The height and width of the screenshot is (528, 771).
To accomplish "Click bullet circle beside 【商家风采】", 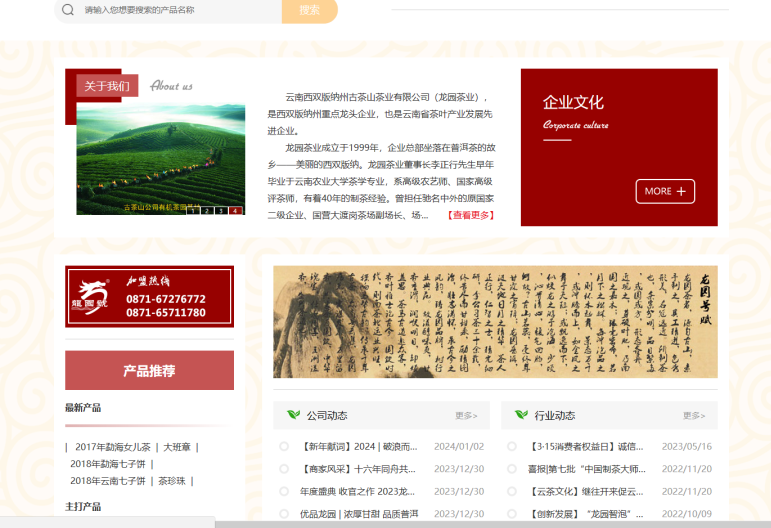I will pyautogui.click(x=284, y=469).
